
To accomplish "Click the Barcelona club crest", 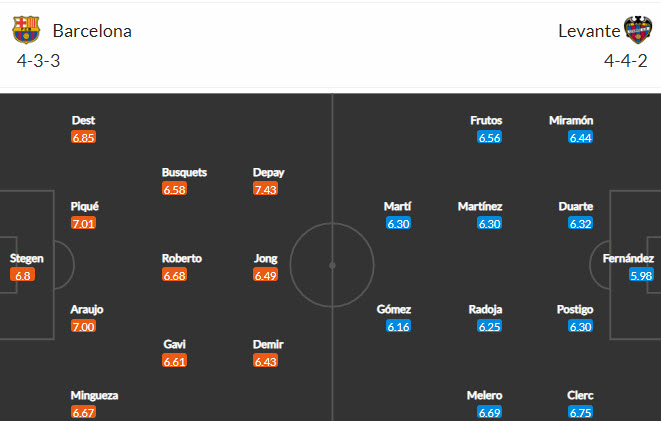I will (x=26, y=30).
